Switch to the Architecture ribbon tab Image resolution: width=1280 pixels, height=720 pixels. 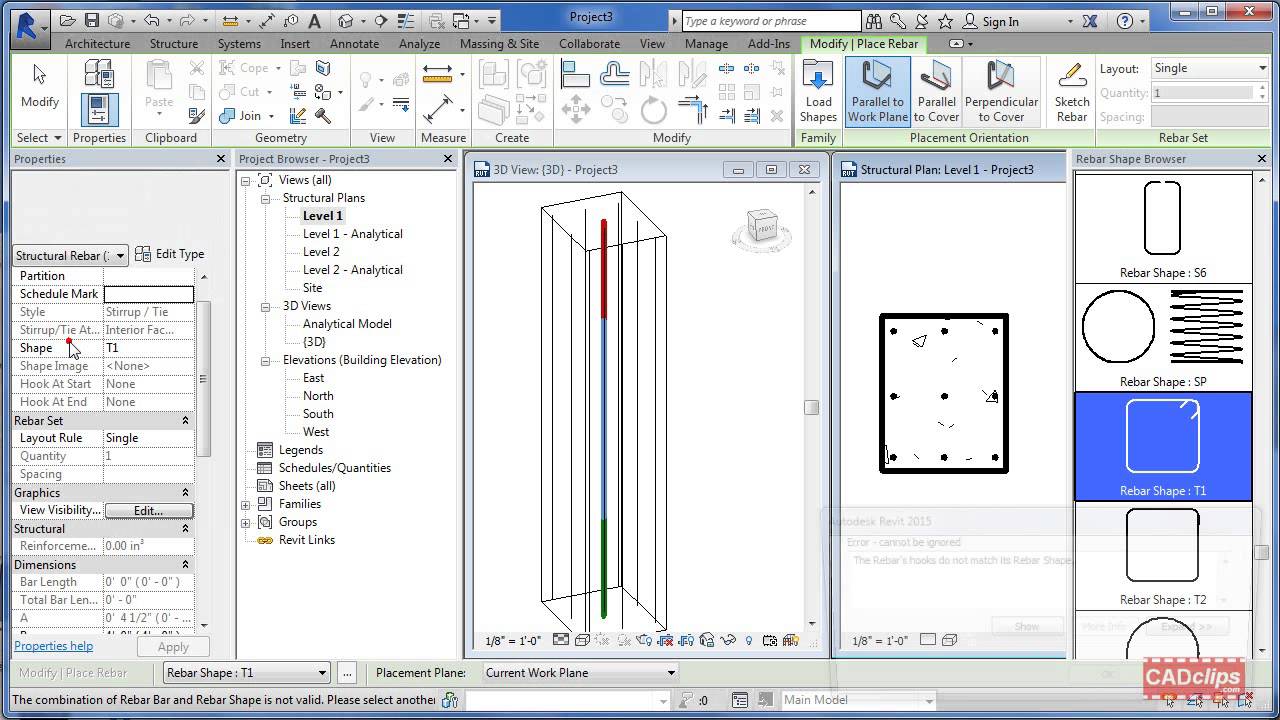click(97, 44)
